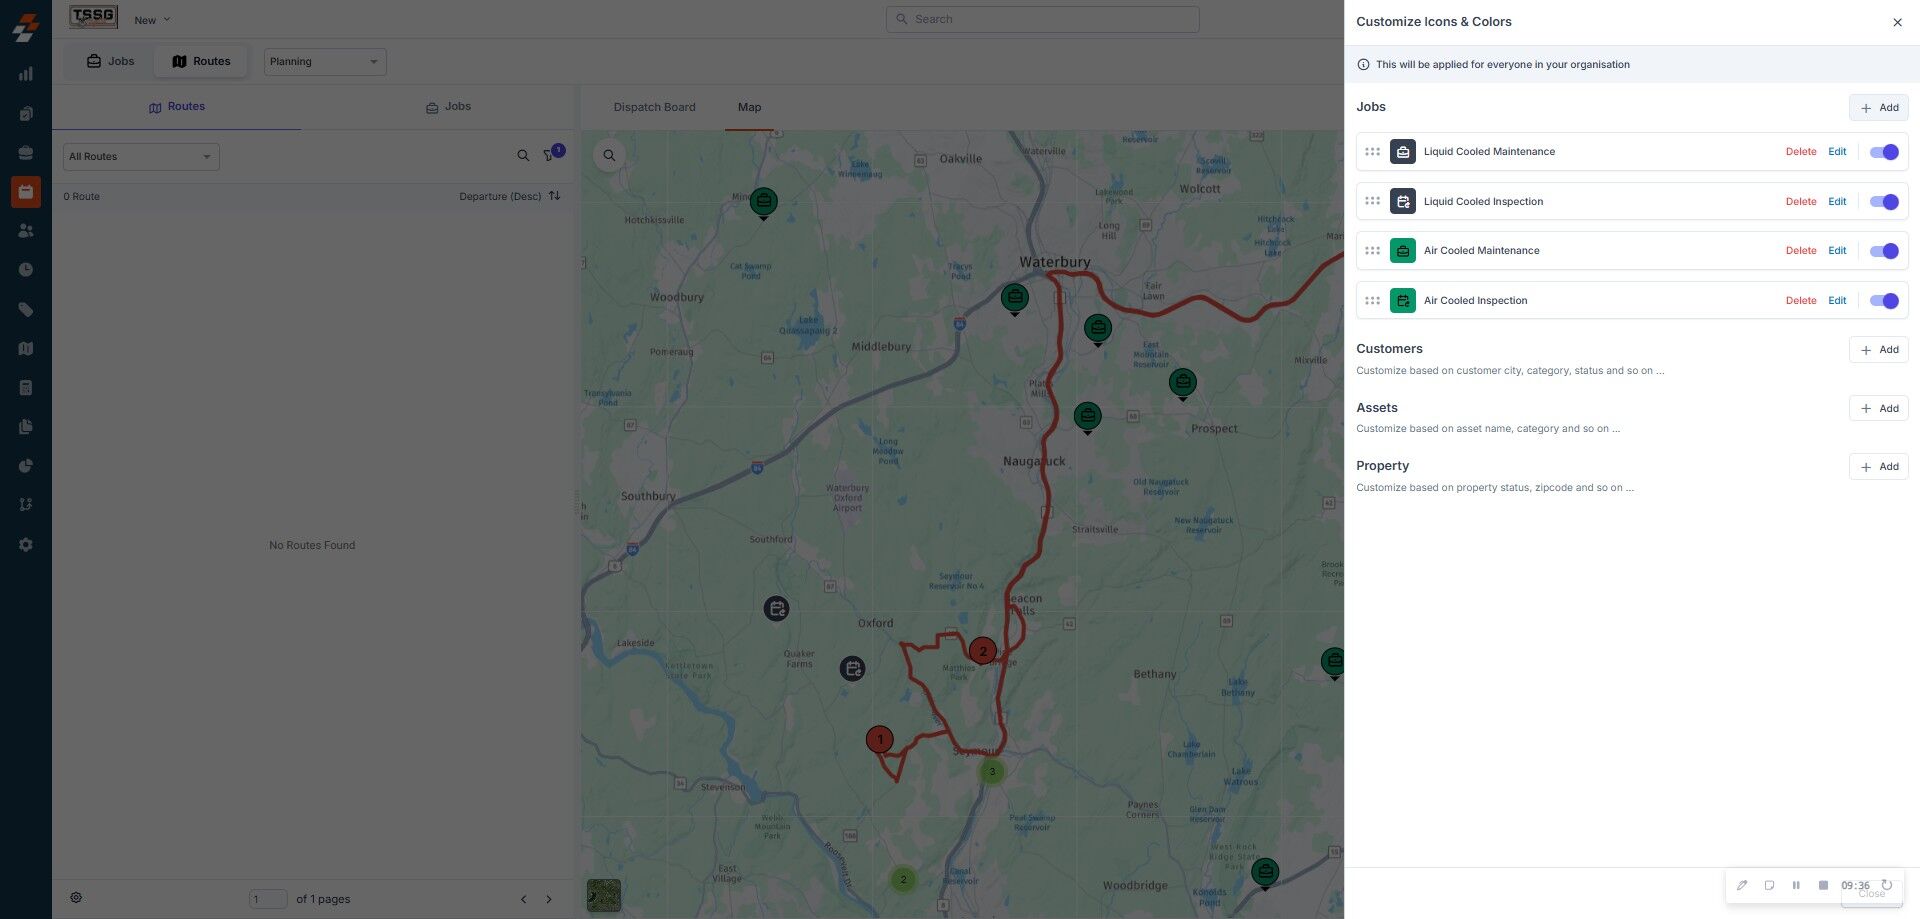
Task: Click drag handle for Air Cooled Inspection
Action: [1373, 301]
